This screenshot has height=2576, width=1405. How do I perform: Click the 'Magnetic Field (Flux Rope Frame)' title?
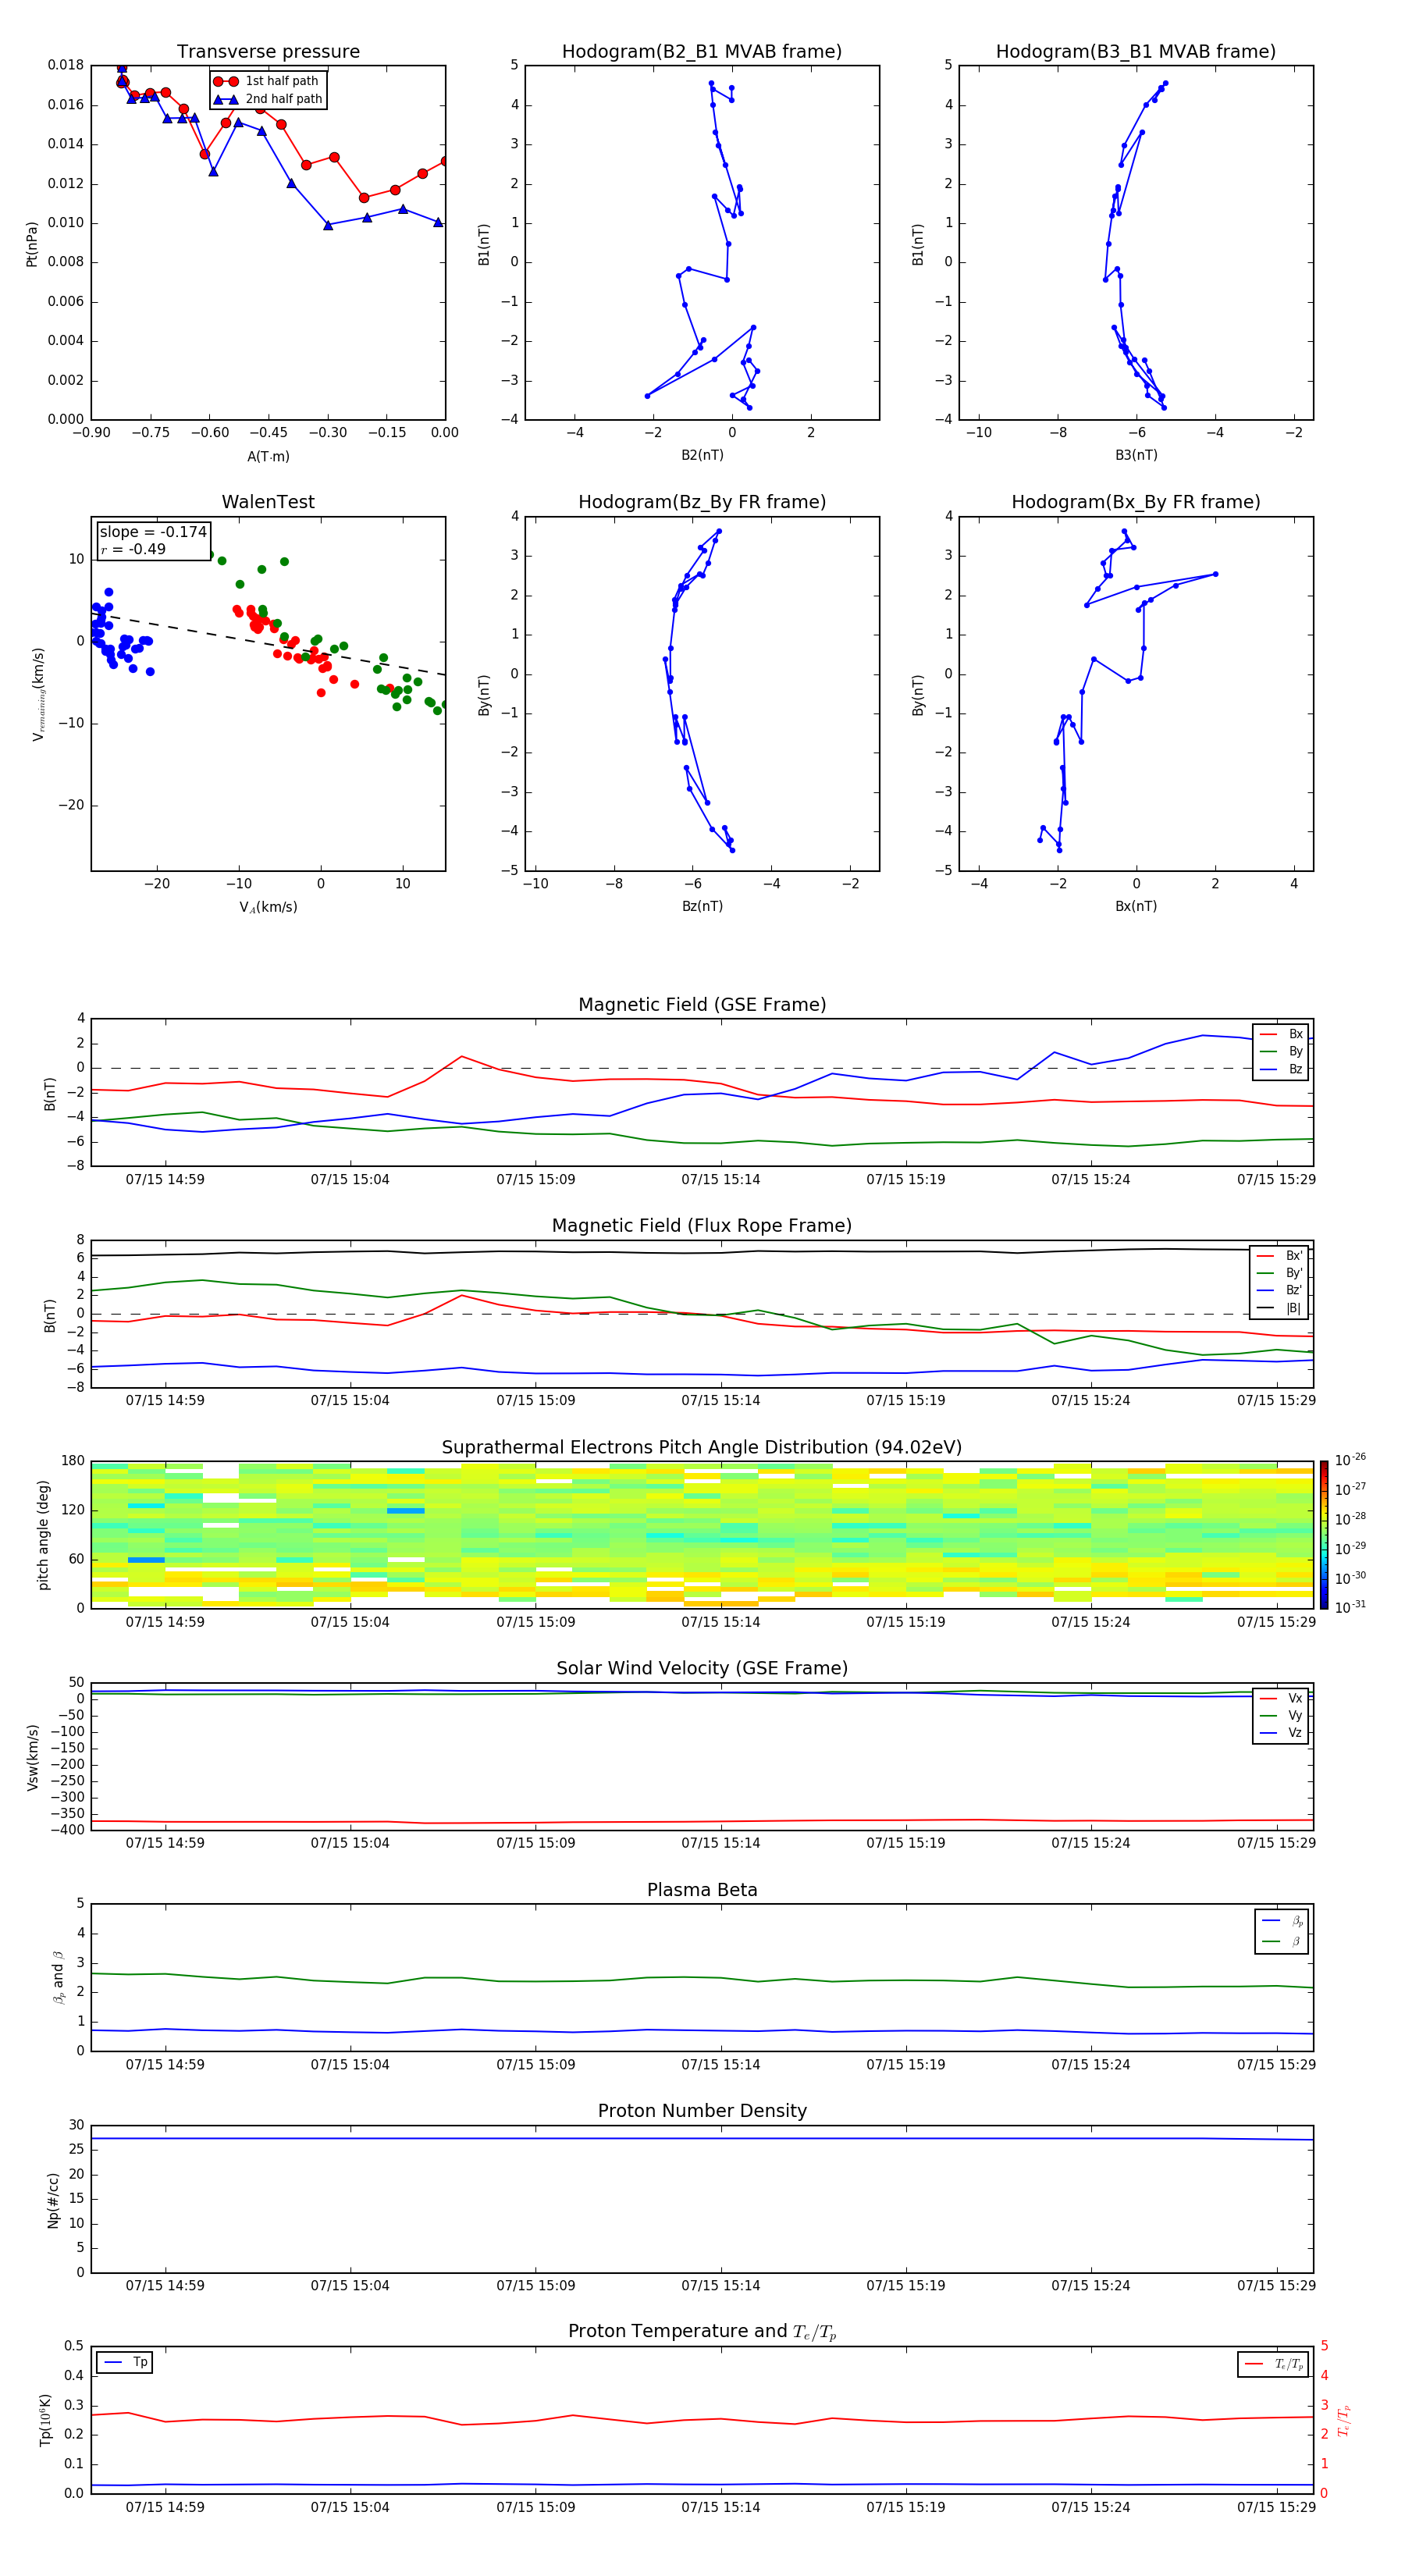[x=702, y=1226]
